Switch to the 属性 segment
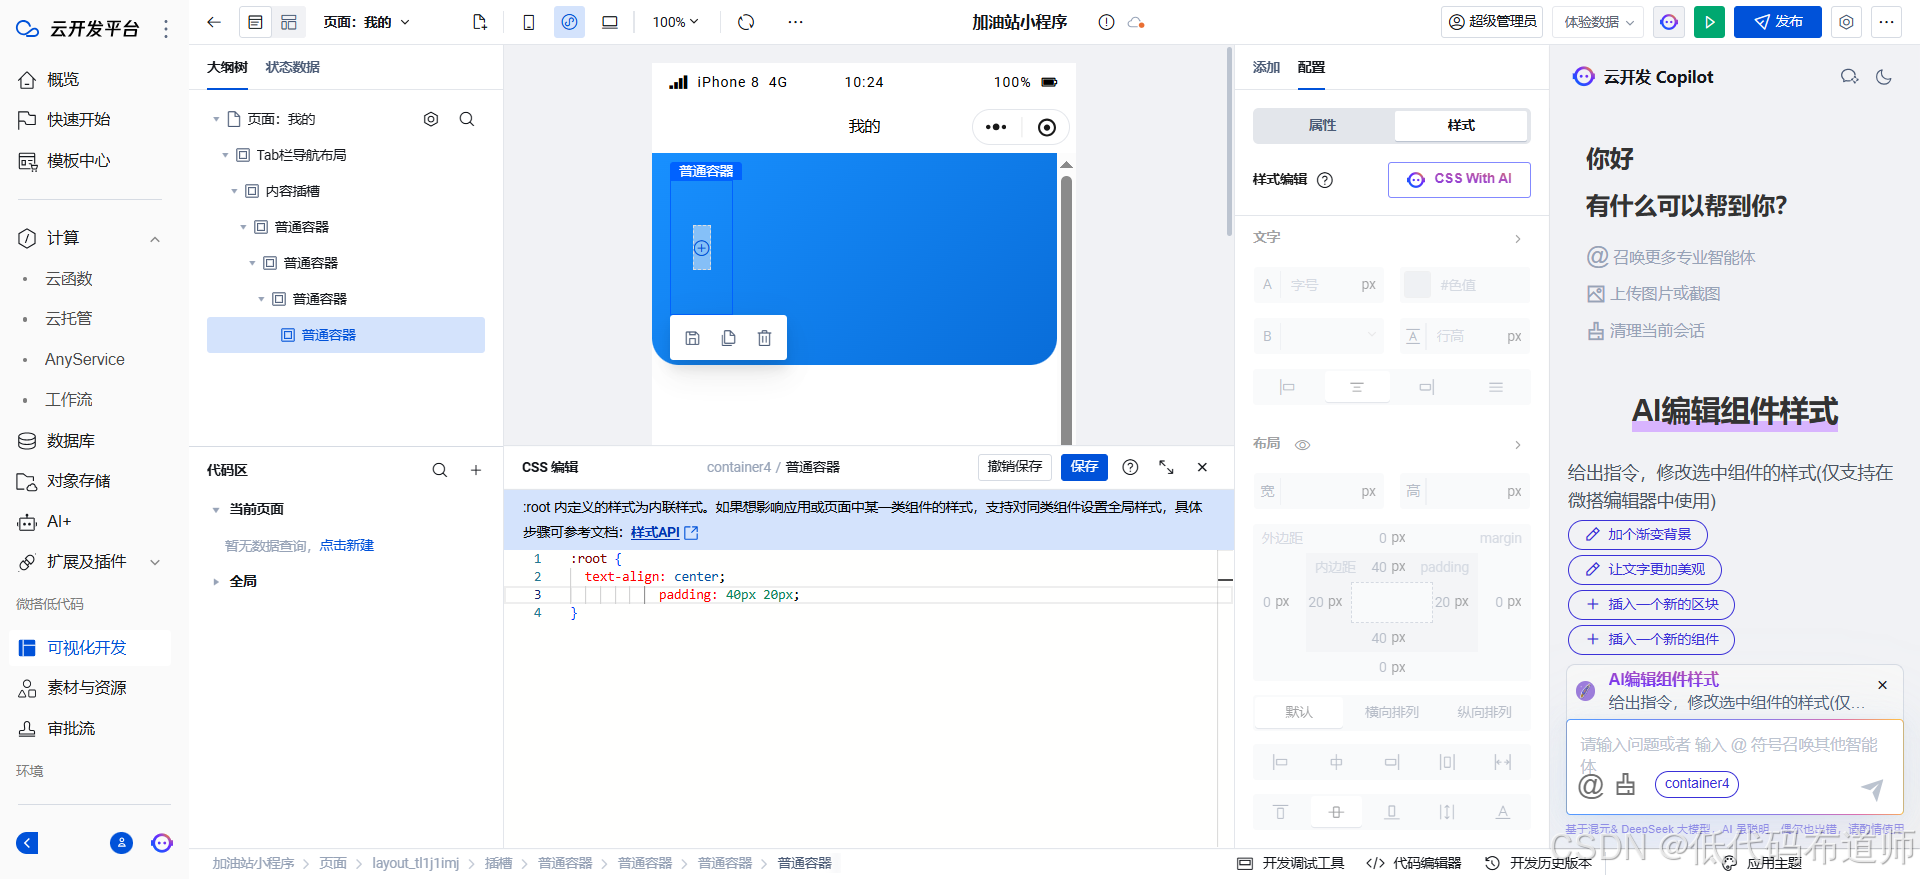 (1322, 125)
